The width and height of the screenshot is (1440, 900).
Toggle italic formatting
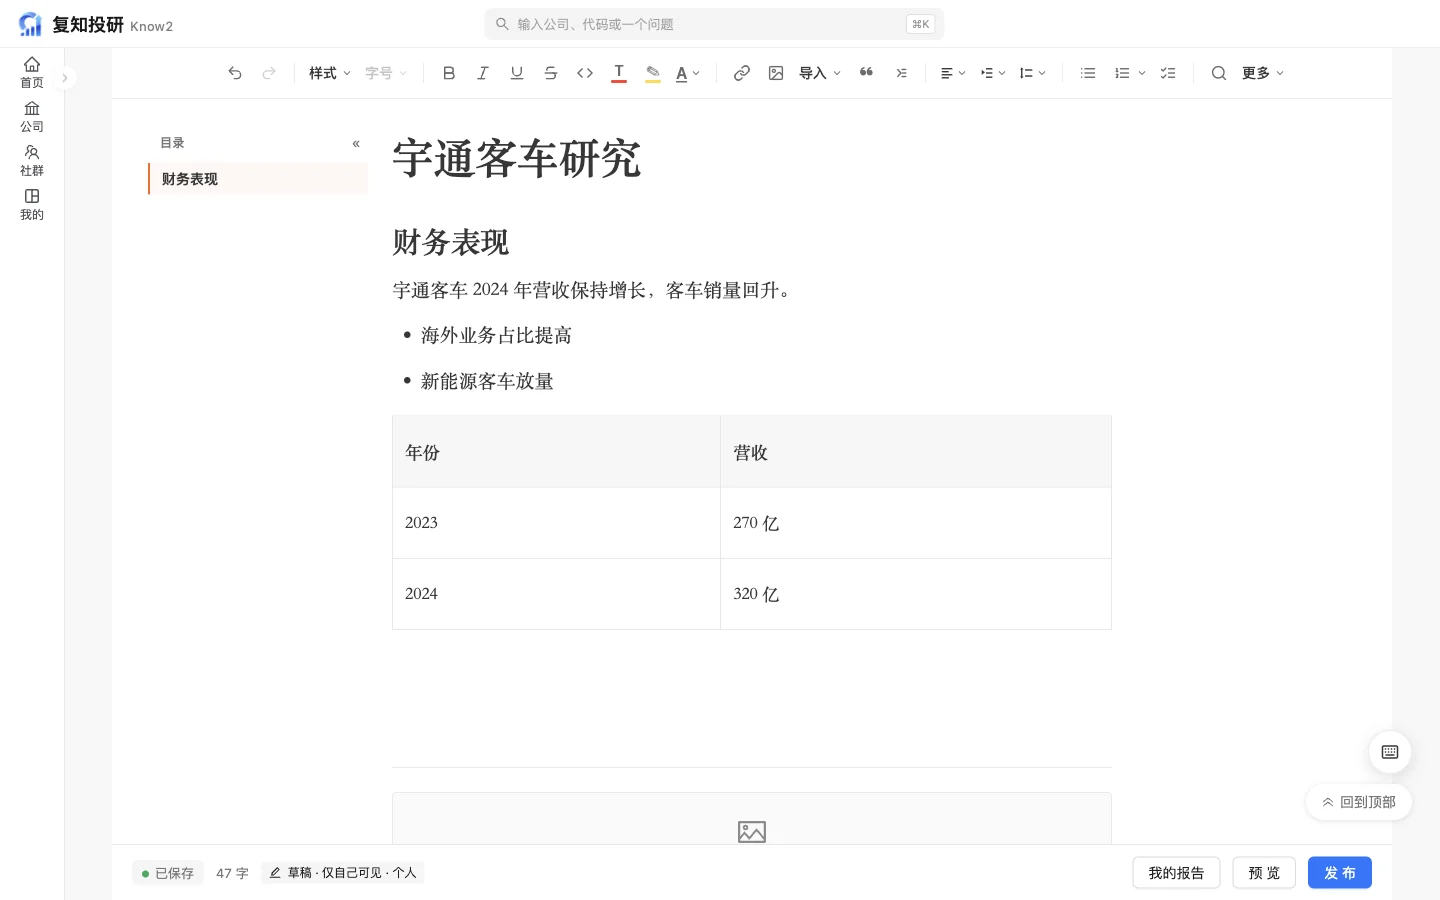coord(483,73)
